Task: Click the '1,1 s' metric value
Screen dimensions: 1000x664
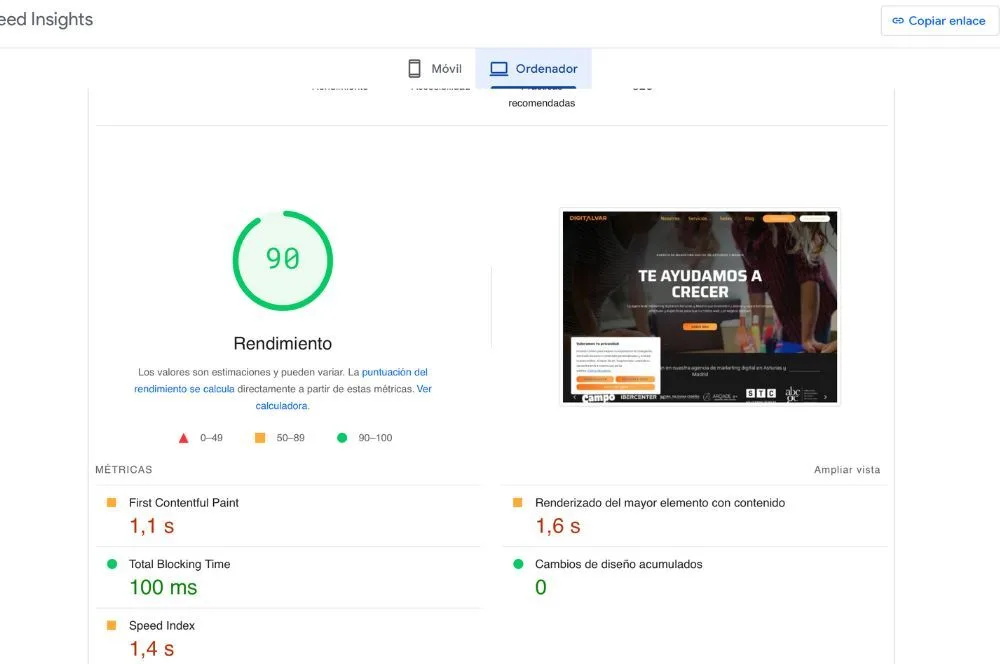Action: coord(152,526)
